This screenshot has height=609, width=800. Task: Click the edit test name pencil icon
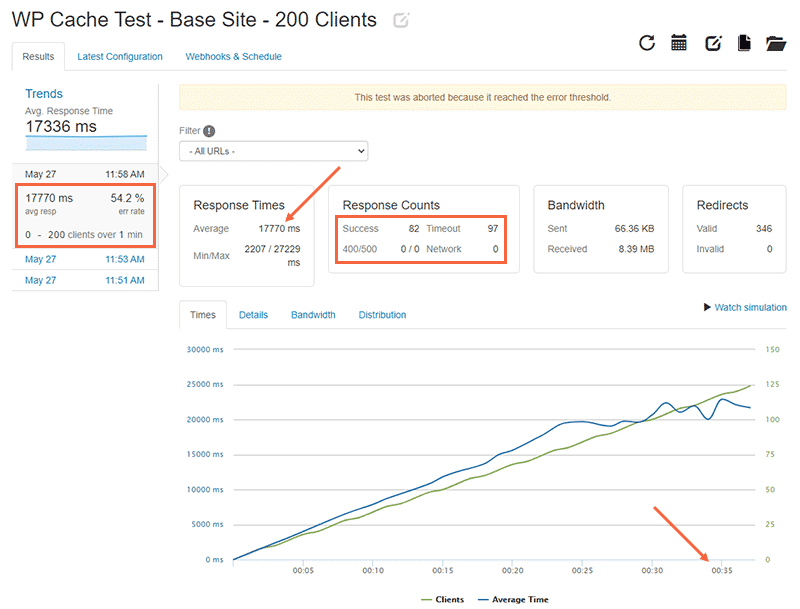point(402,20)
